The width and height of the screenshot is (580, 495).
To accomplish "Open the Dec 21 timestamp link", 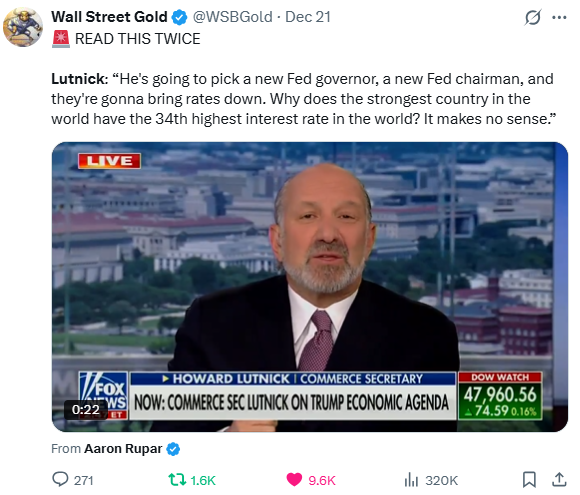I will [x=308, y=17].
